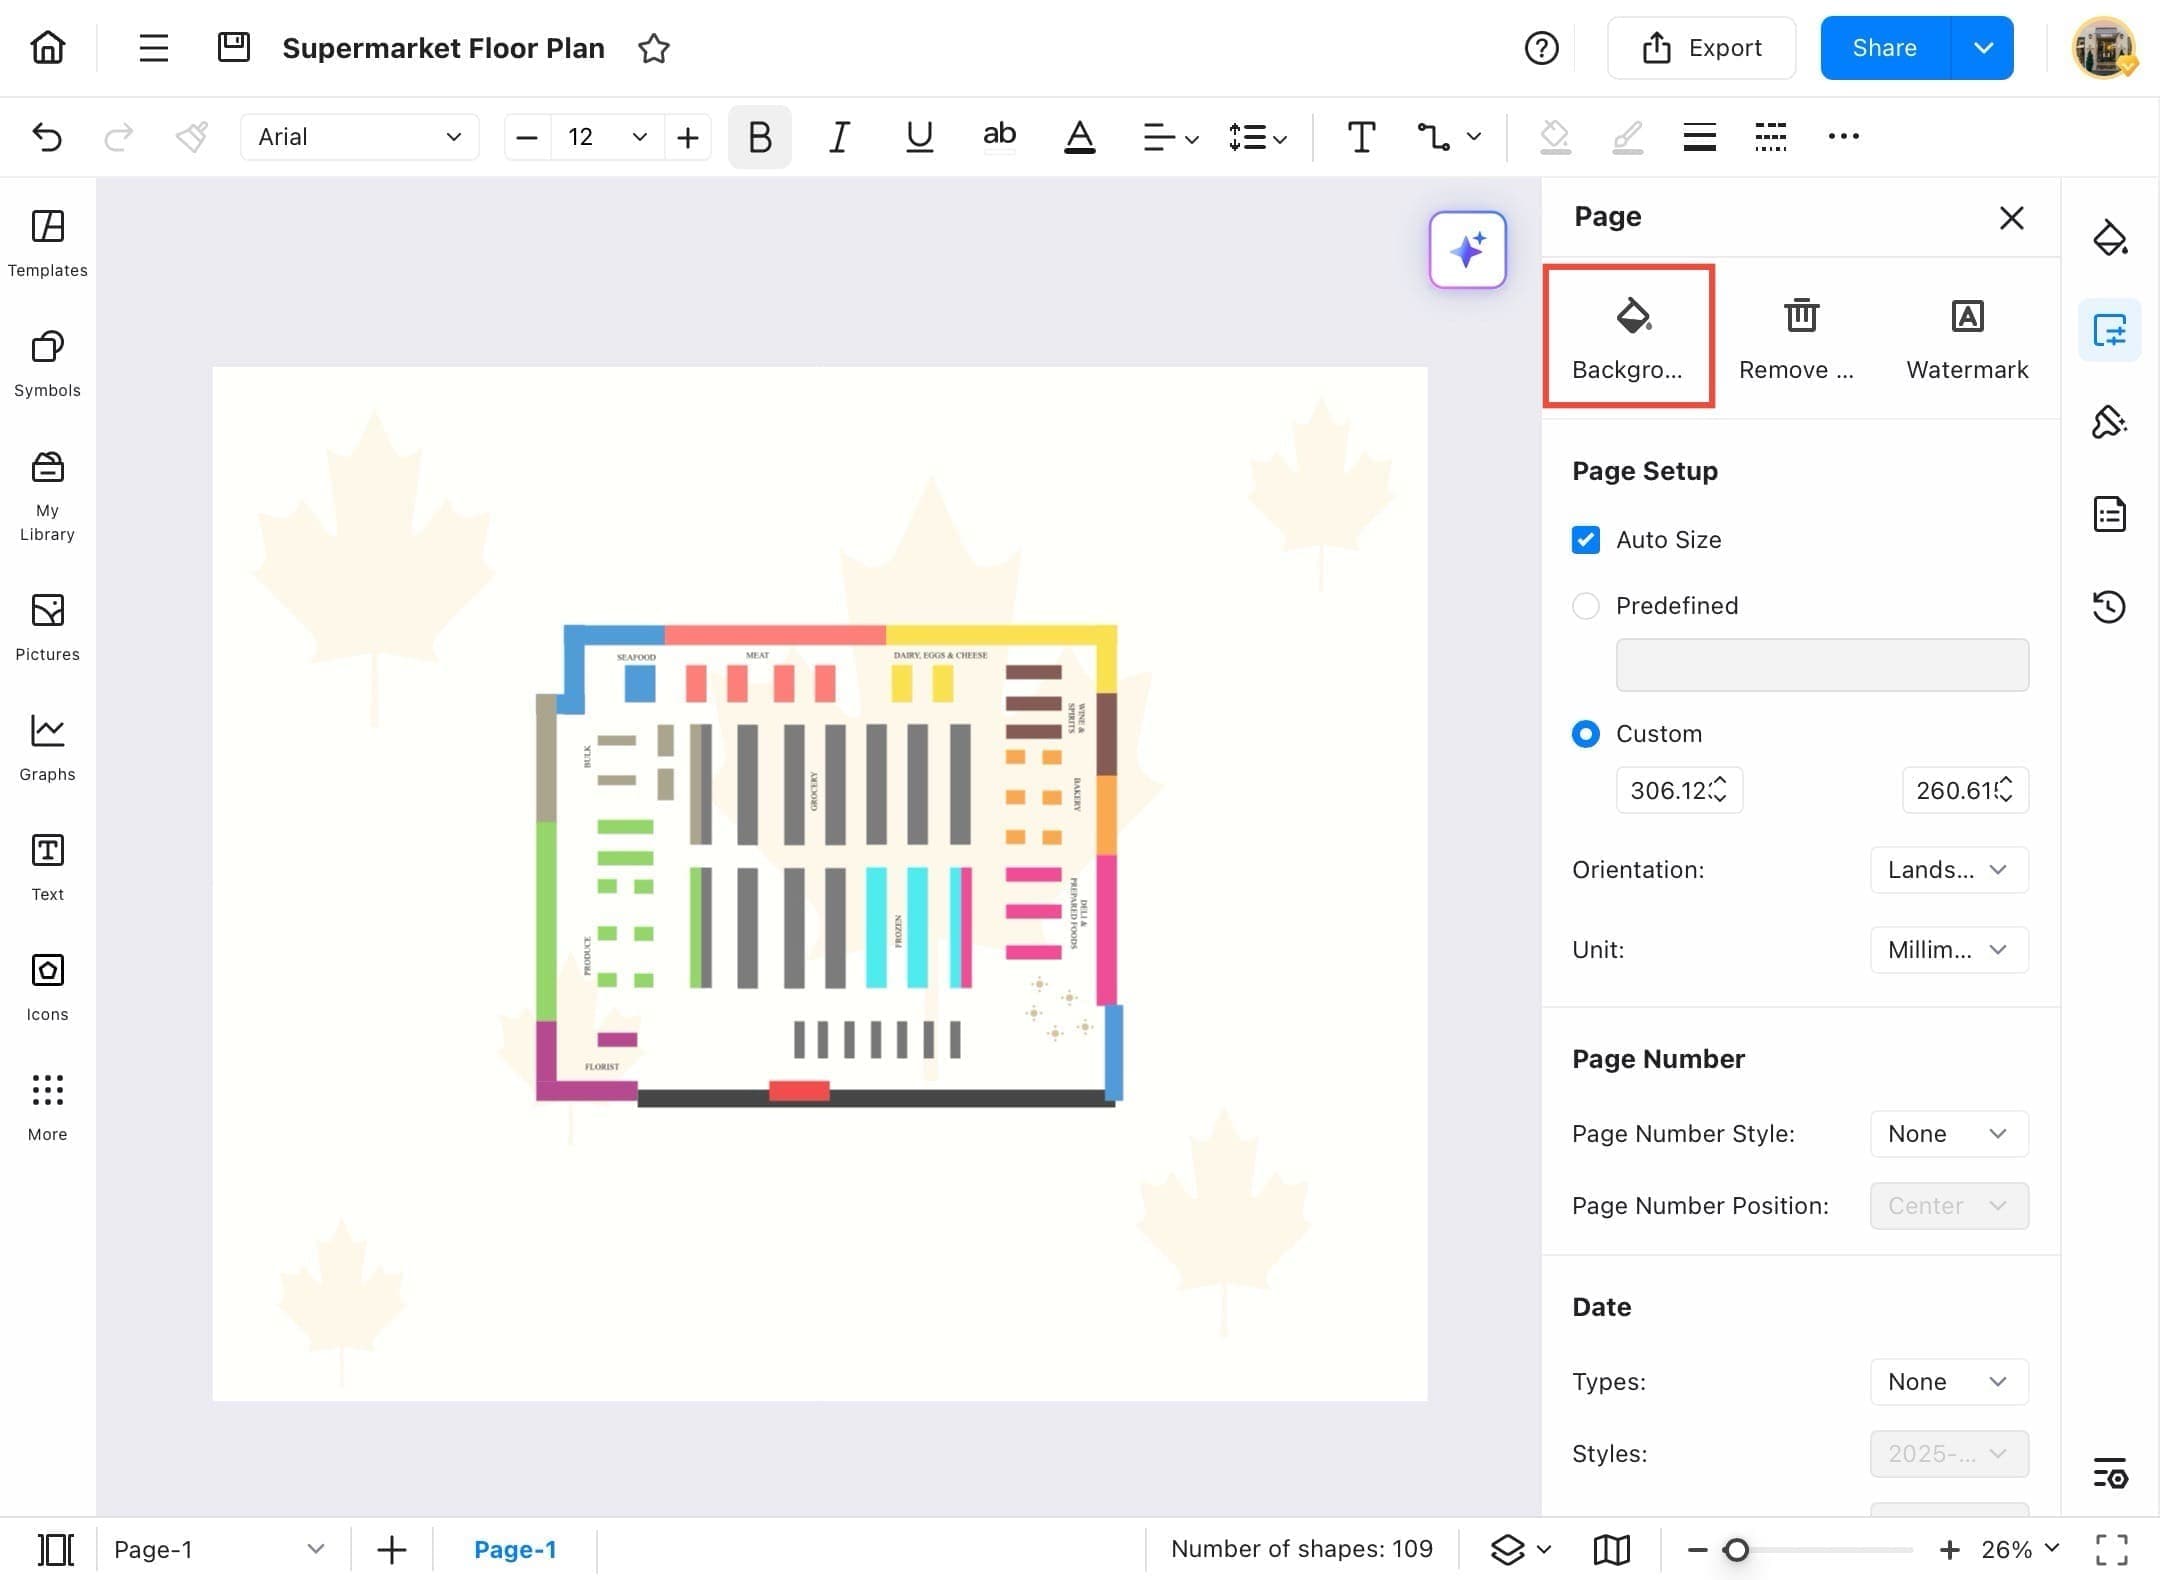Toggle Bold formatting
The height and width of the screenshot is (1580, 2160).
[x=759, y=137]
